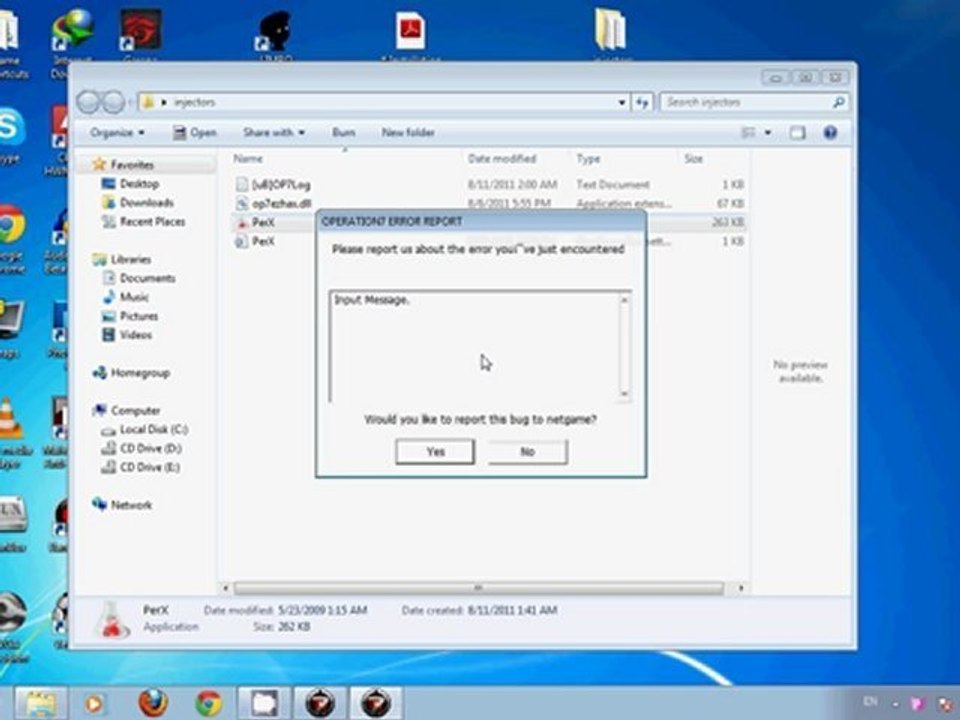Click the PerX flask icon in details pane
960x720 pixels.
click(x=112, y=620)
